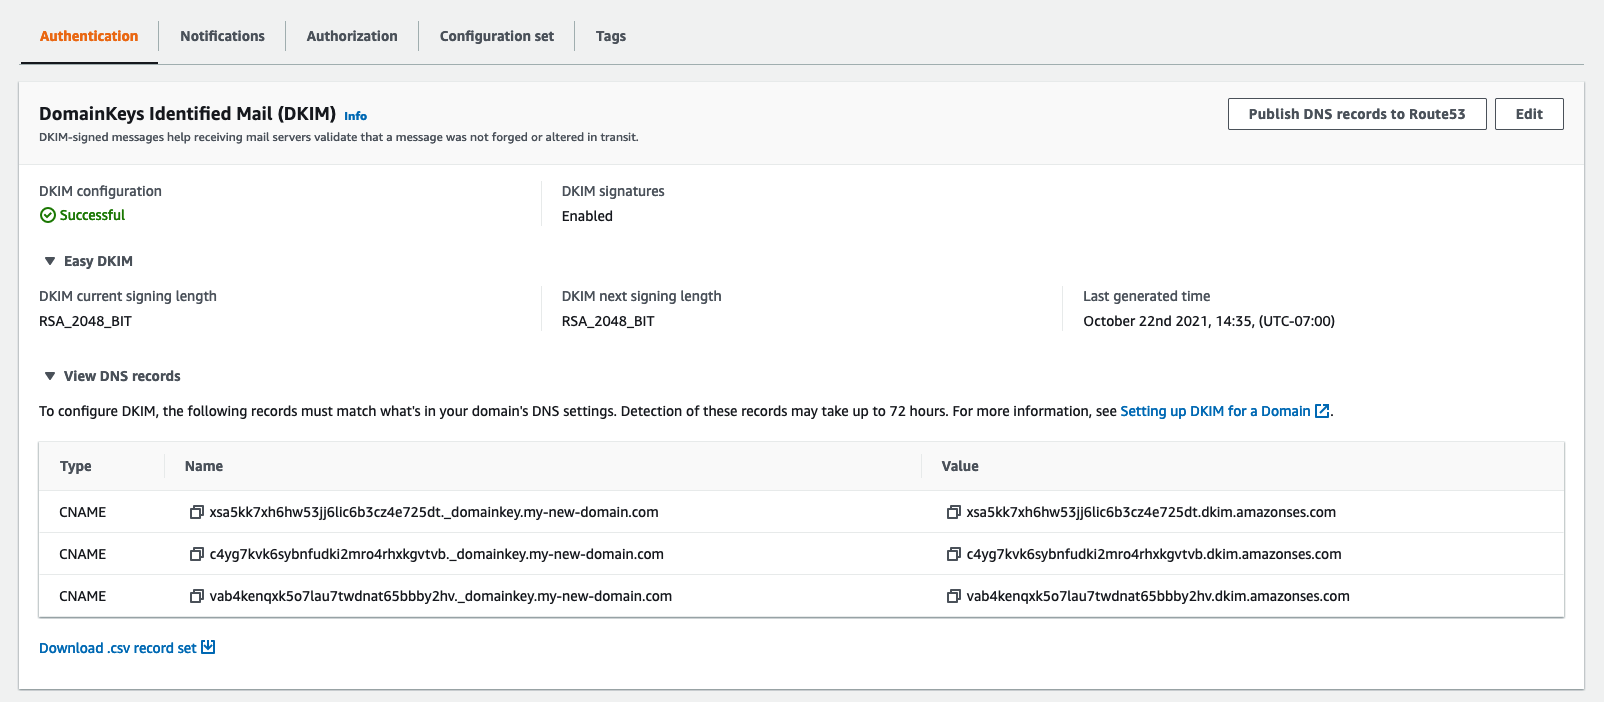Copy the vab4kenqxk dkim.amazonses.com value

[x=954, y=596]
